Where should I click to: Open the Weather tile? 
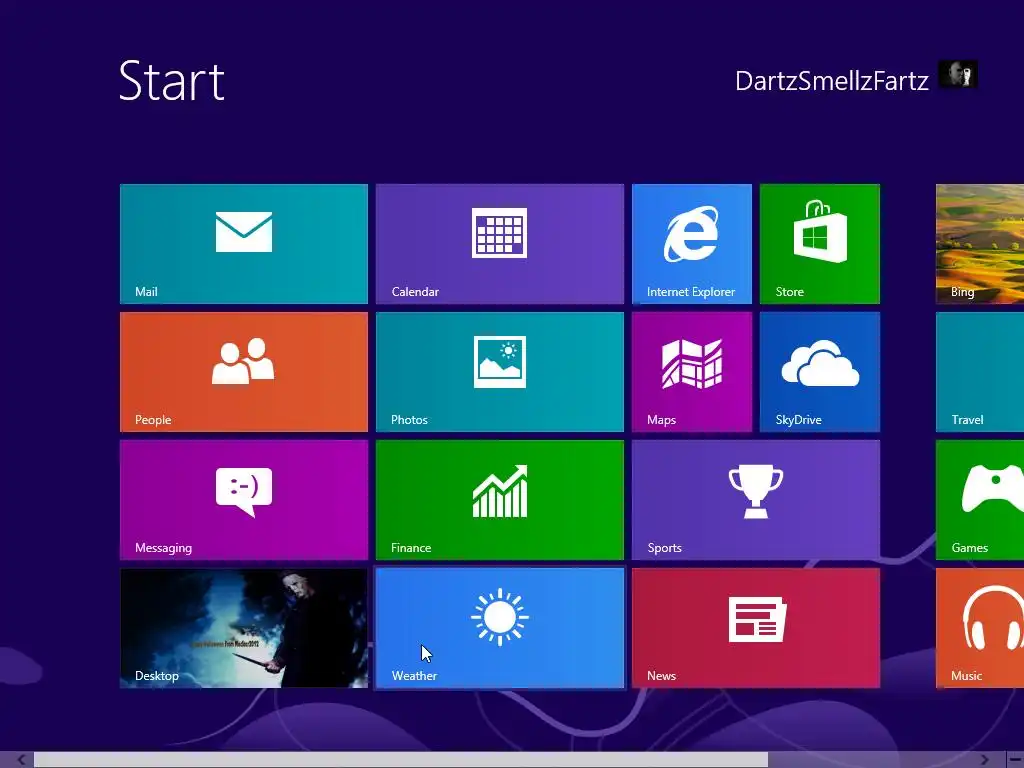point(500,628)
